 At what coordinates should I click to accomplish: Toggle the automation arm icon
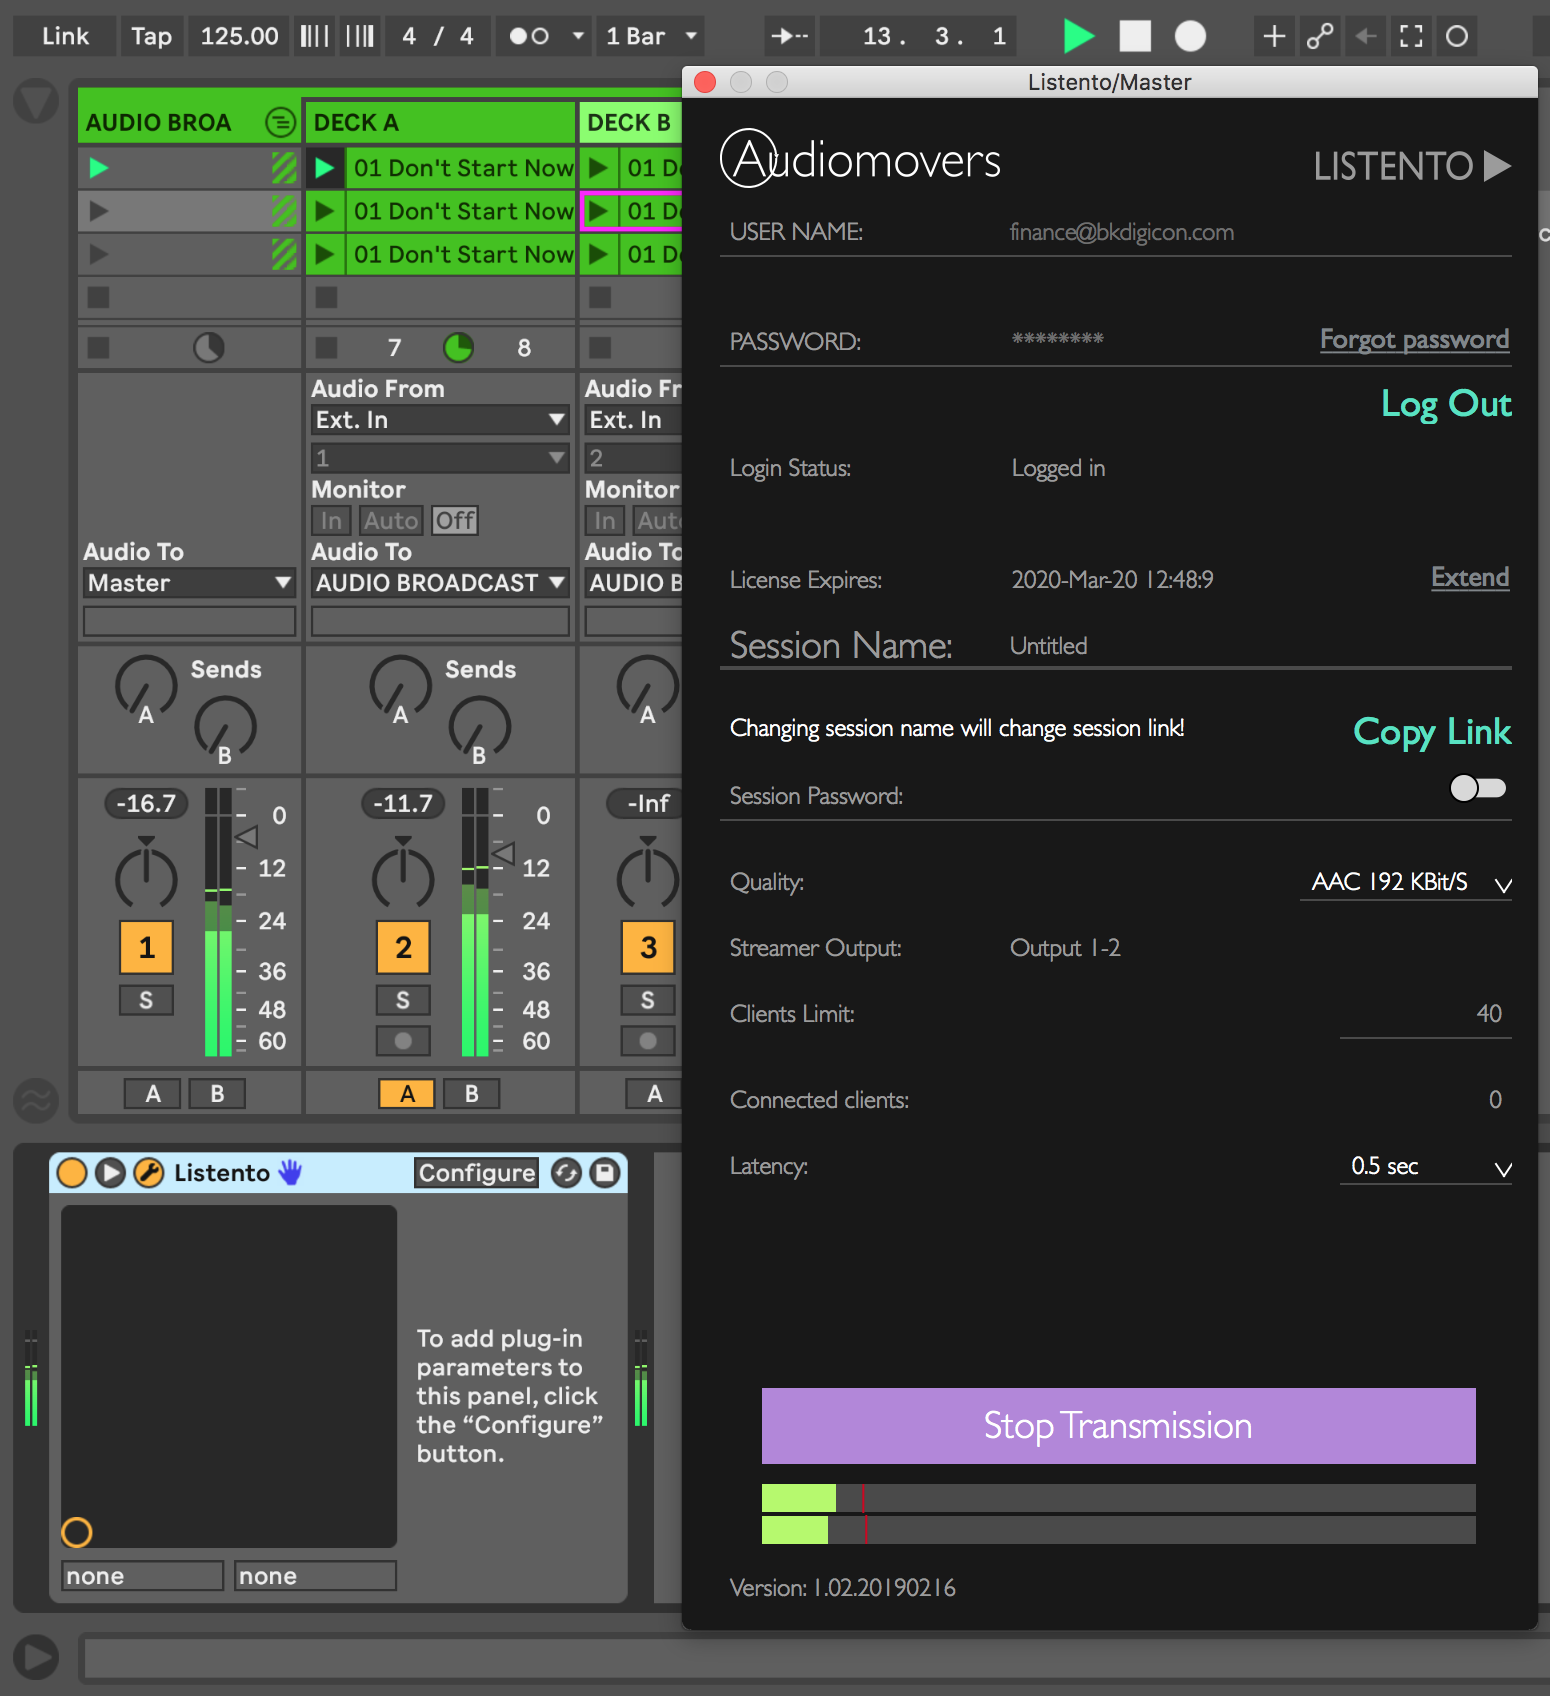coord(1320,36)
